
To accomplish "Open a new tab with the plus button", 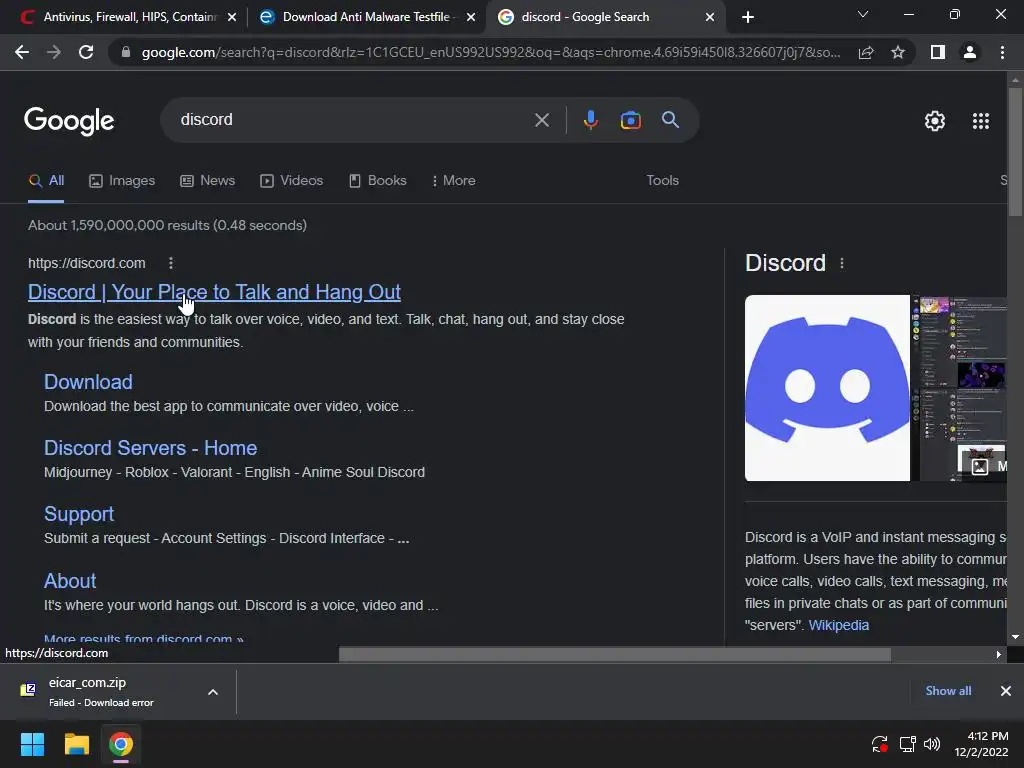I will [x=748, y=17].
